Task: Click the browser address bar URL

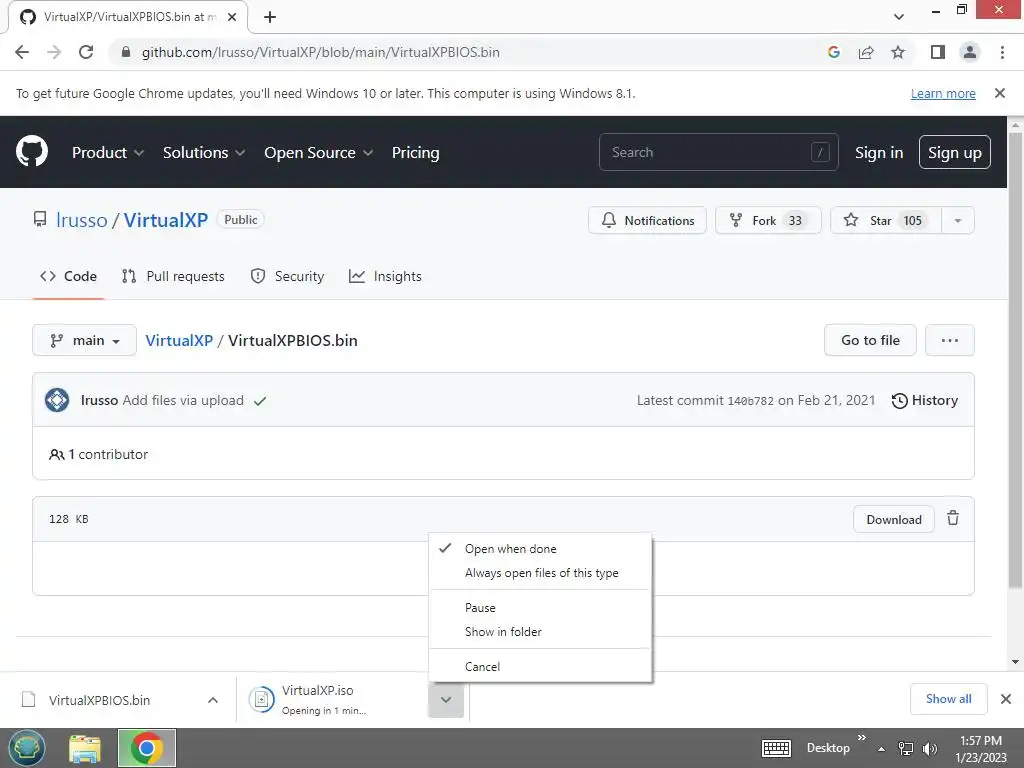Action: pos(321,52)
